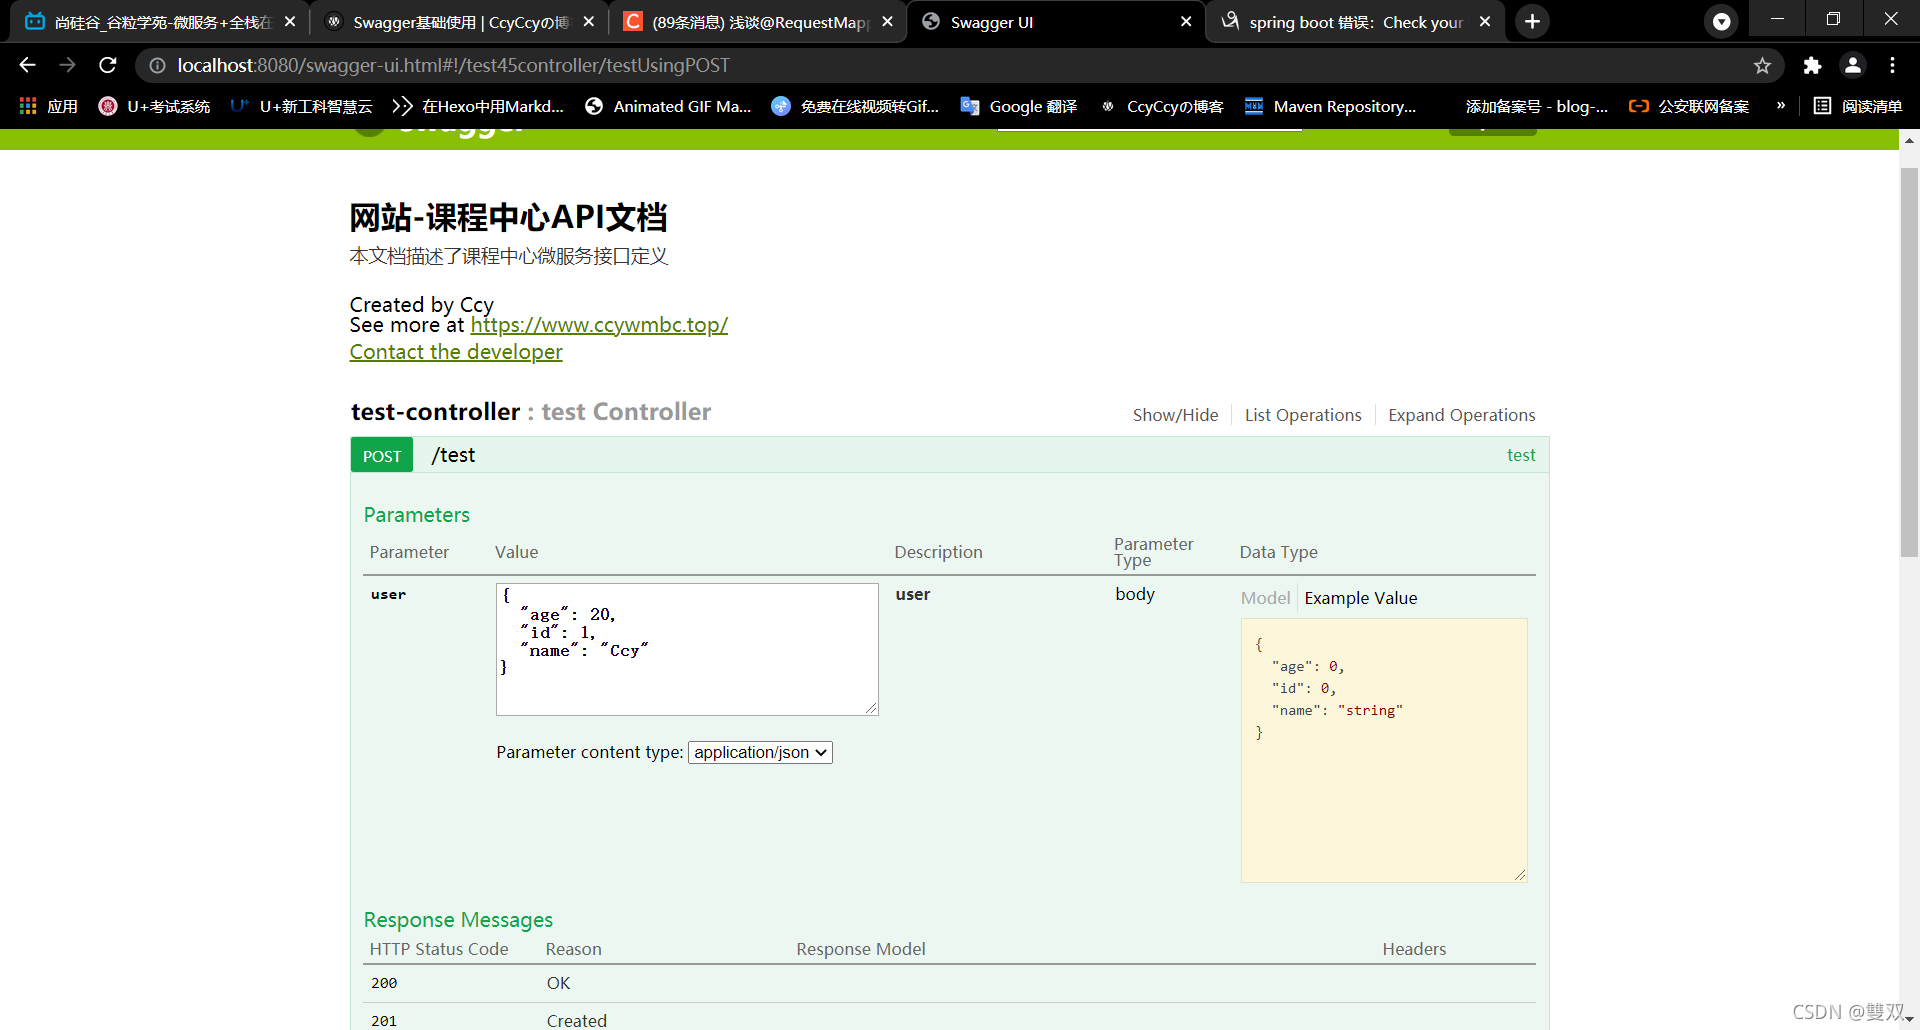Click the green POST method badge
The height and width of the screenshot is (1030, 1920).
[x=382, y=455]
